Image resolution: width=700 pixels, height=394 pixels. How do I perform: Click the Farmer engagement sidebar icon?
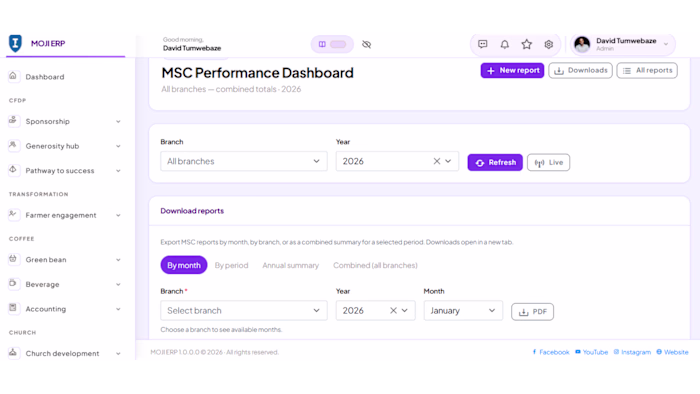13,215
